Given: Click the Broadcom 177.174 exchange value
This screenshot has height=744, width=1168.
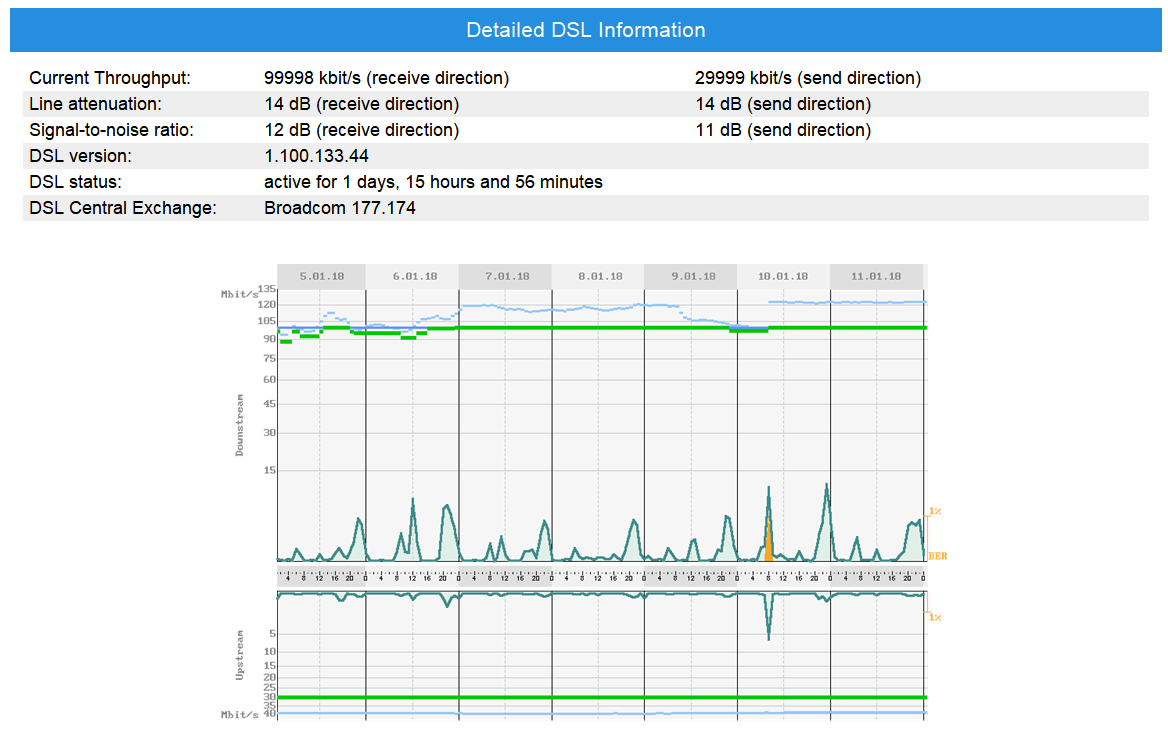Looking at the screenshot, I should (340, 208).
